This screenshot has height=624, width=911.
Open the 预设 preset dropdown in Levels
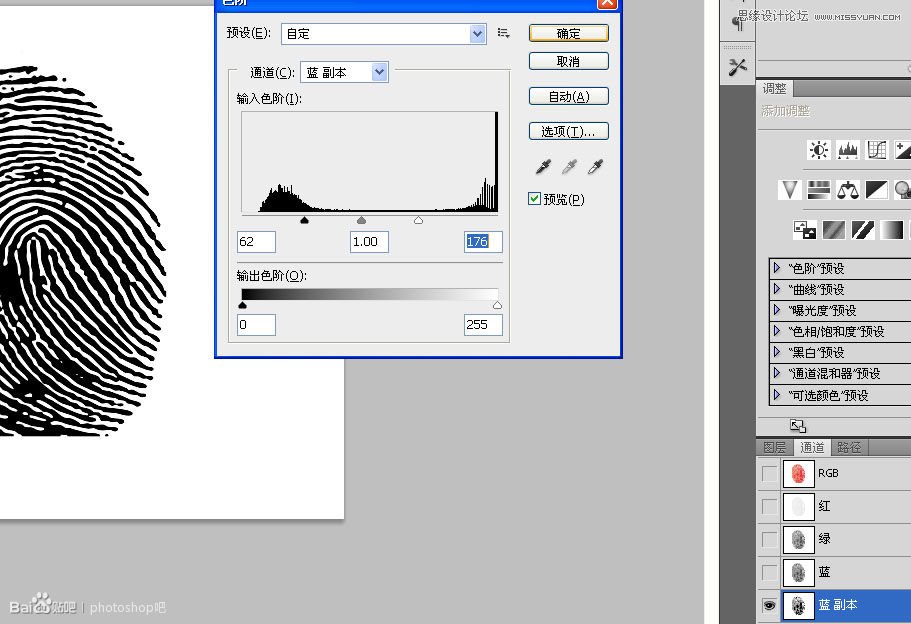(x=478, y=33)
